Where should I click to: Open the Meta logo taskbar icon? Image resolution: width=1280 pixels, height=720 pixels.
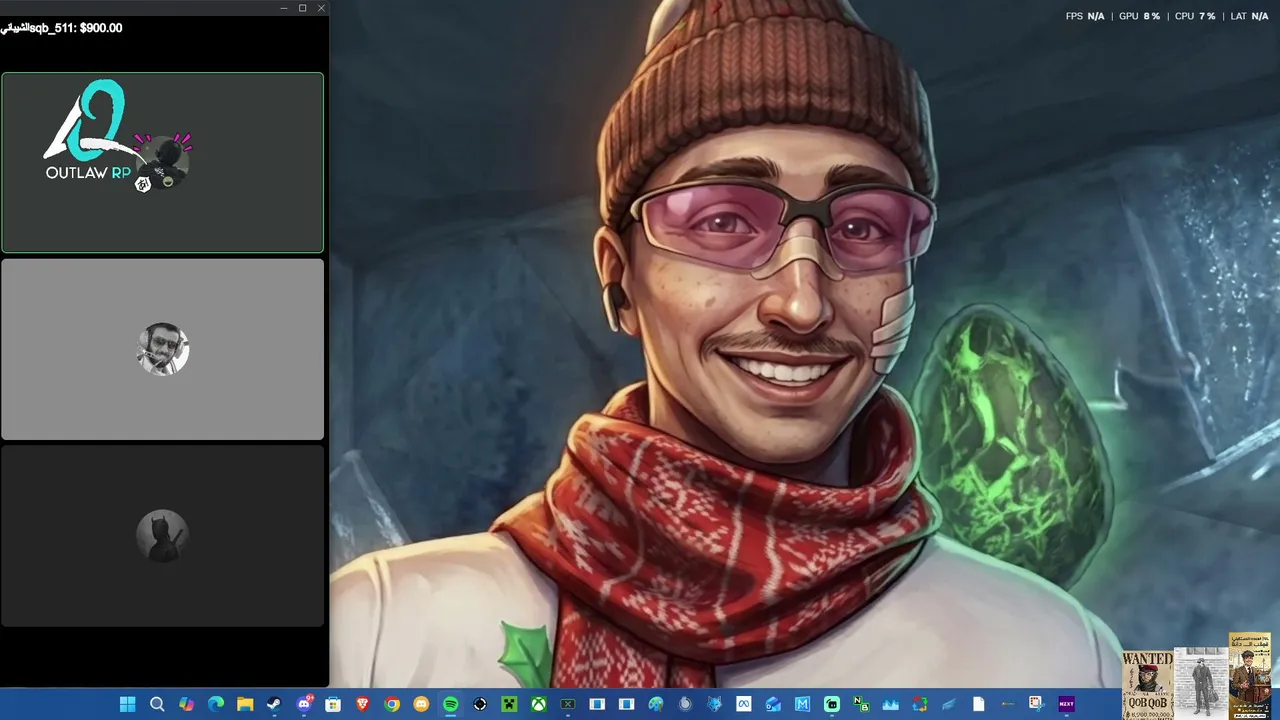pos(743,704)
